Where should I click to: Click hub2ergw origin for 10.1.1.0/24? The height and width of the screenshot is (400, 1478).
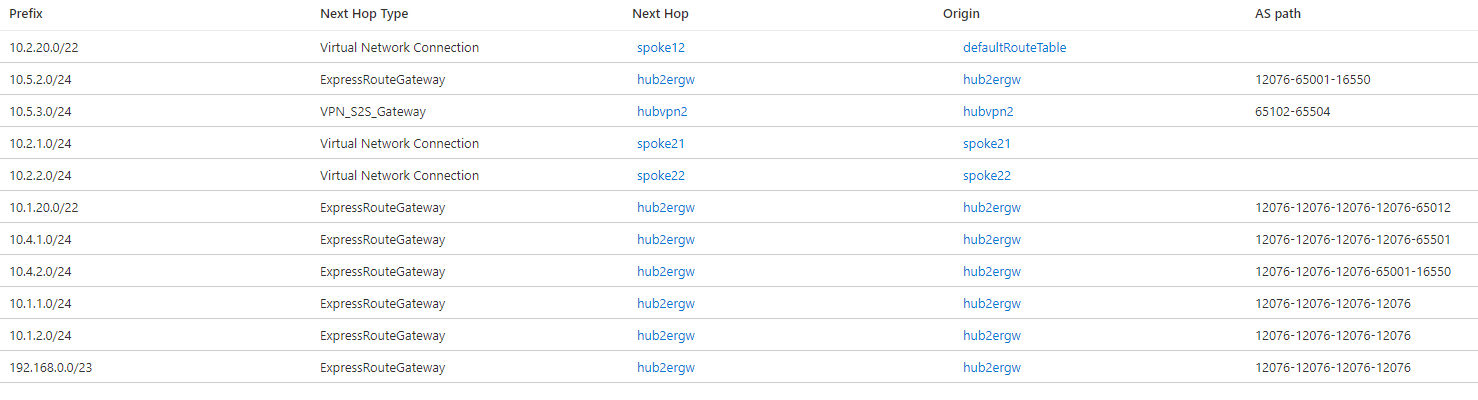(992, 303)
